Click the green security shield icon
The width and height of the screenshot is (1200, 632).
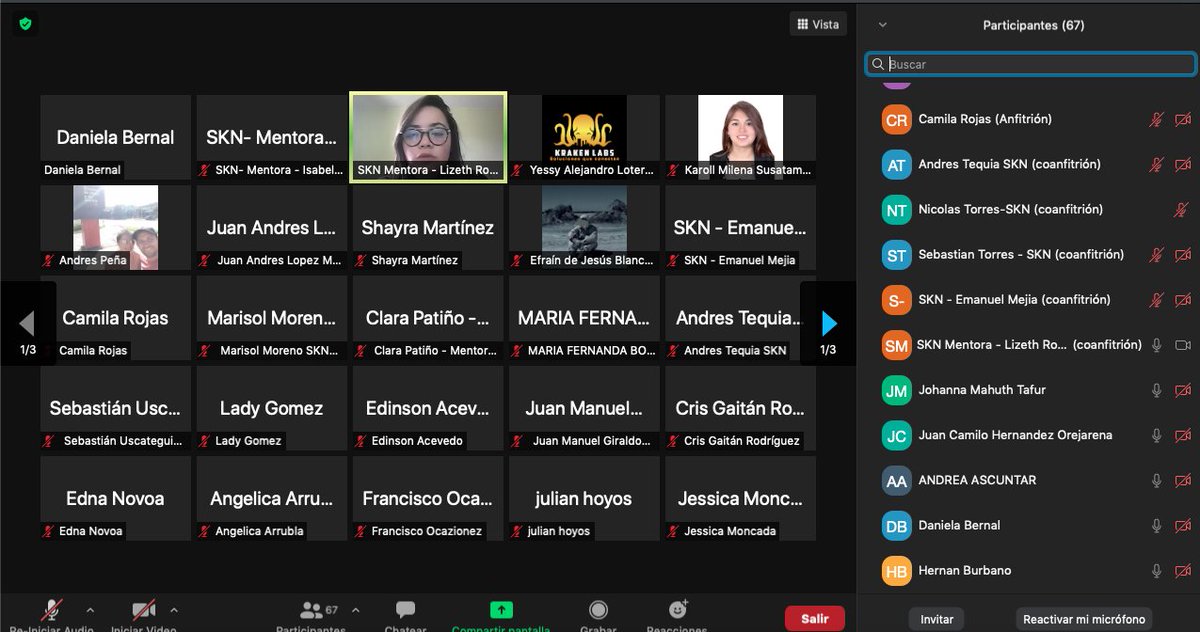[x=24, y=22]
